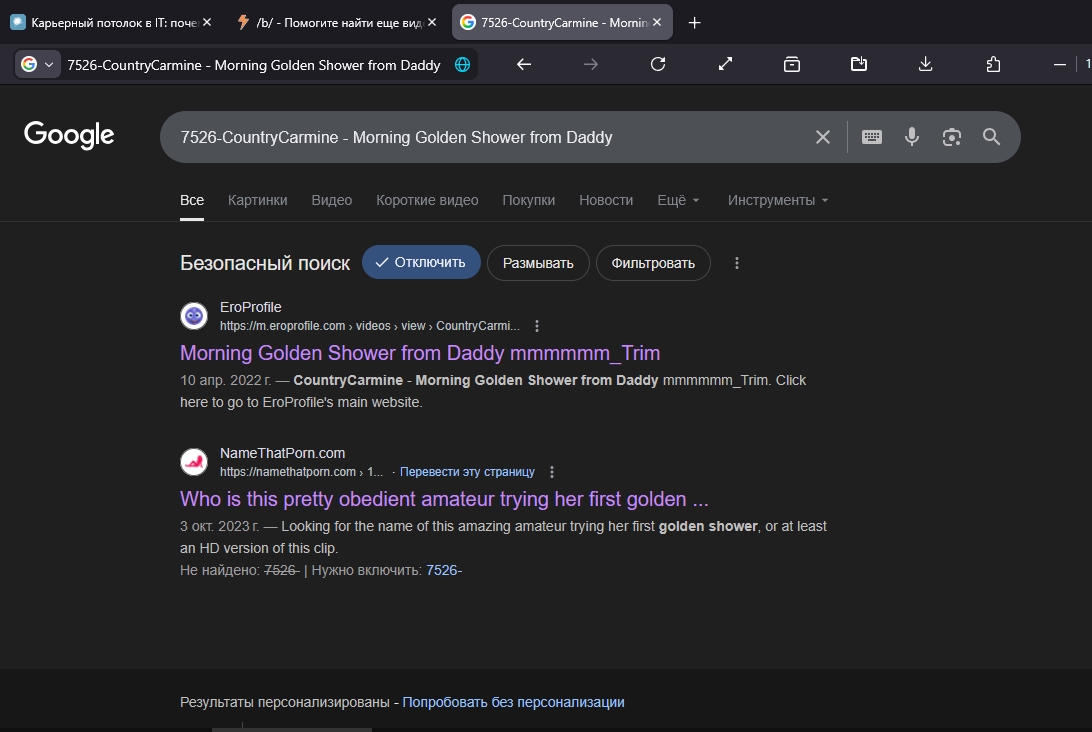Viewport: 1092px width, 732px height.
Task: Open the on-screen keyboard input tool
Action: coord(872,137)
